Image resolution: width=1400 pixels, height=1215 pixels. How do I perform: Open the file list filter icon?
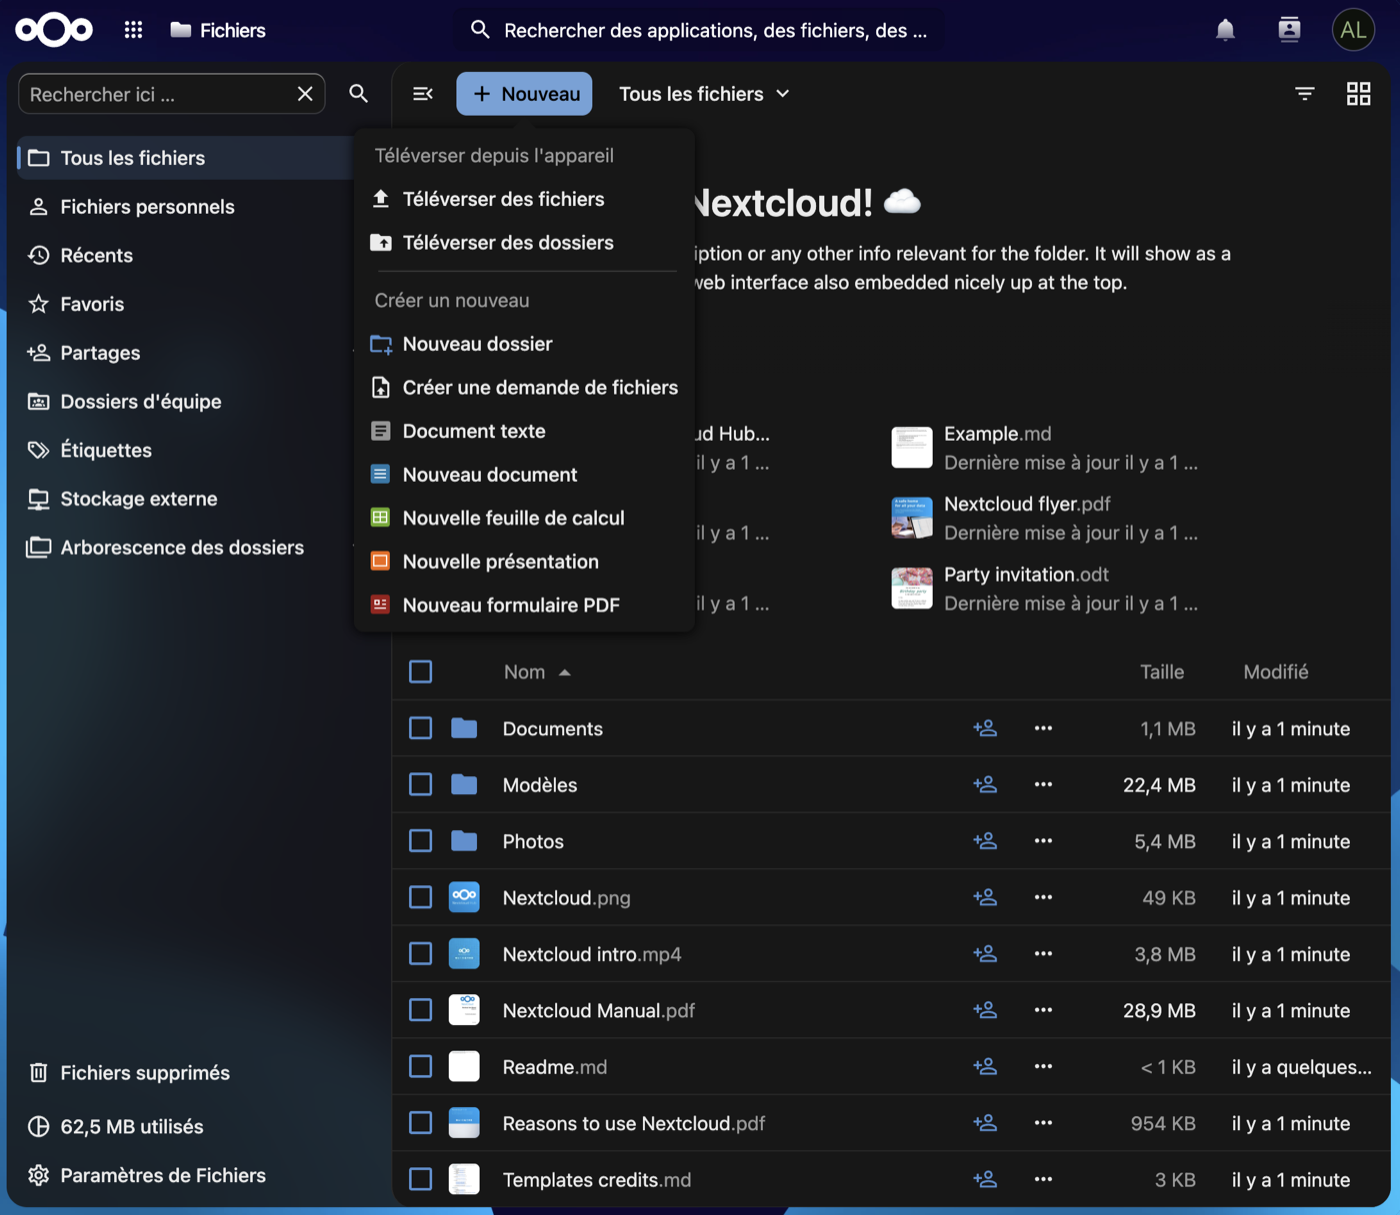(x=1305, y=94)
